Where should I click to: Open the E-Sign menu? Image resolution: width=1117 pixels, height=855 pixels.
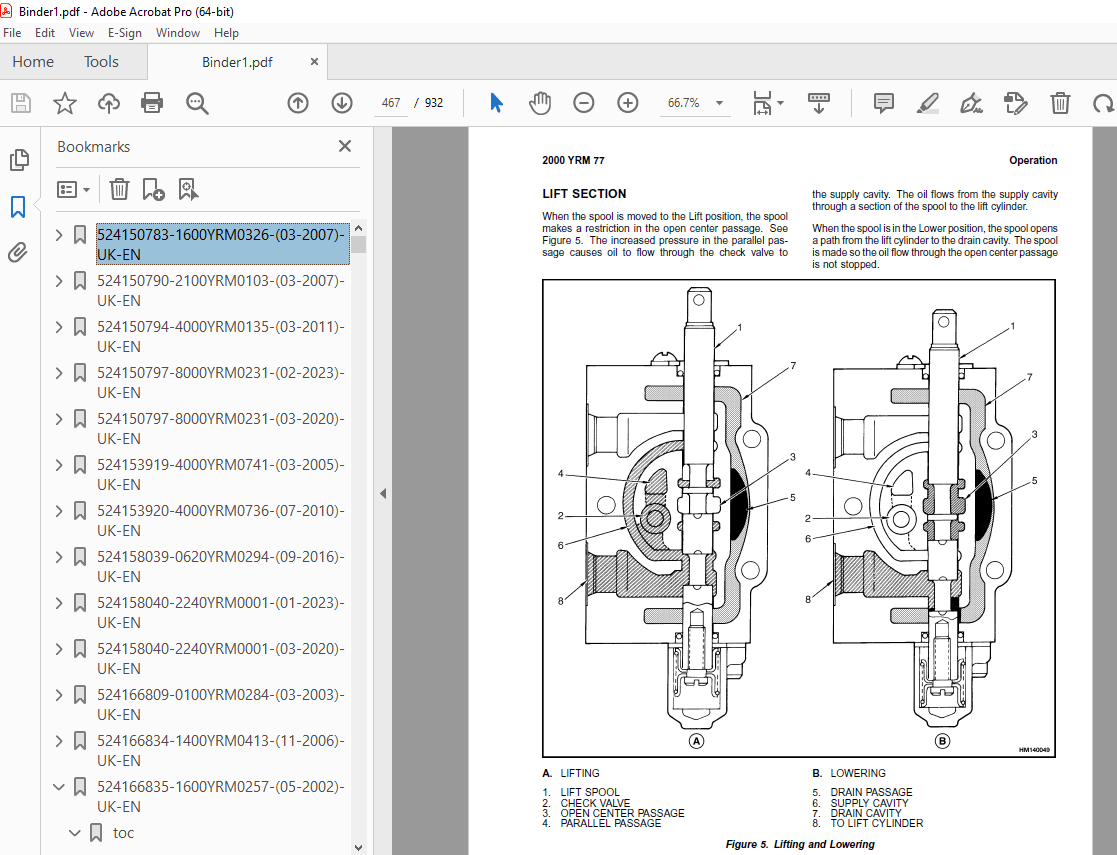pos(125,33)
